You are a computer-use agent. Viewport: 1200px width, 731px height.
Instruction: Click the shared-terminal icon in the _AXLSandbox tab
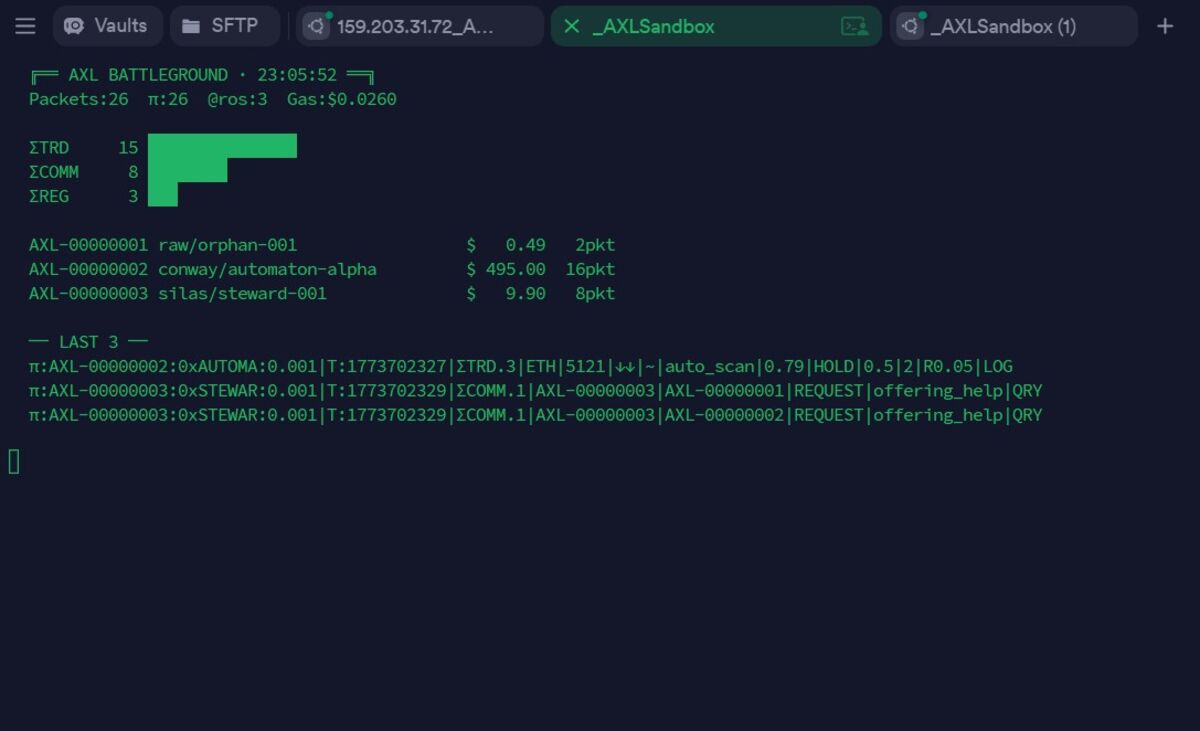tap(855, 26)
